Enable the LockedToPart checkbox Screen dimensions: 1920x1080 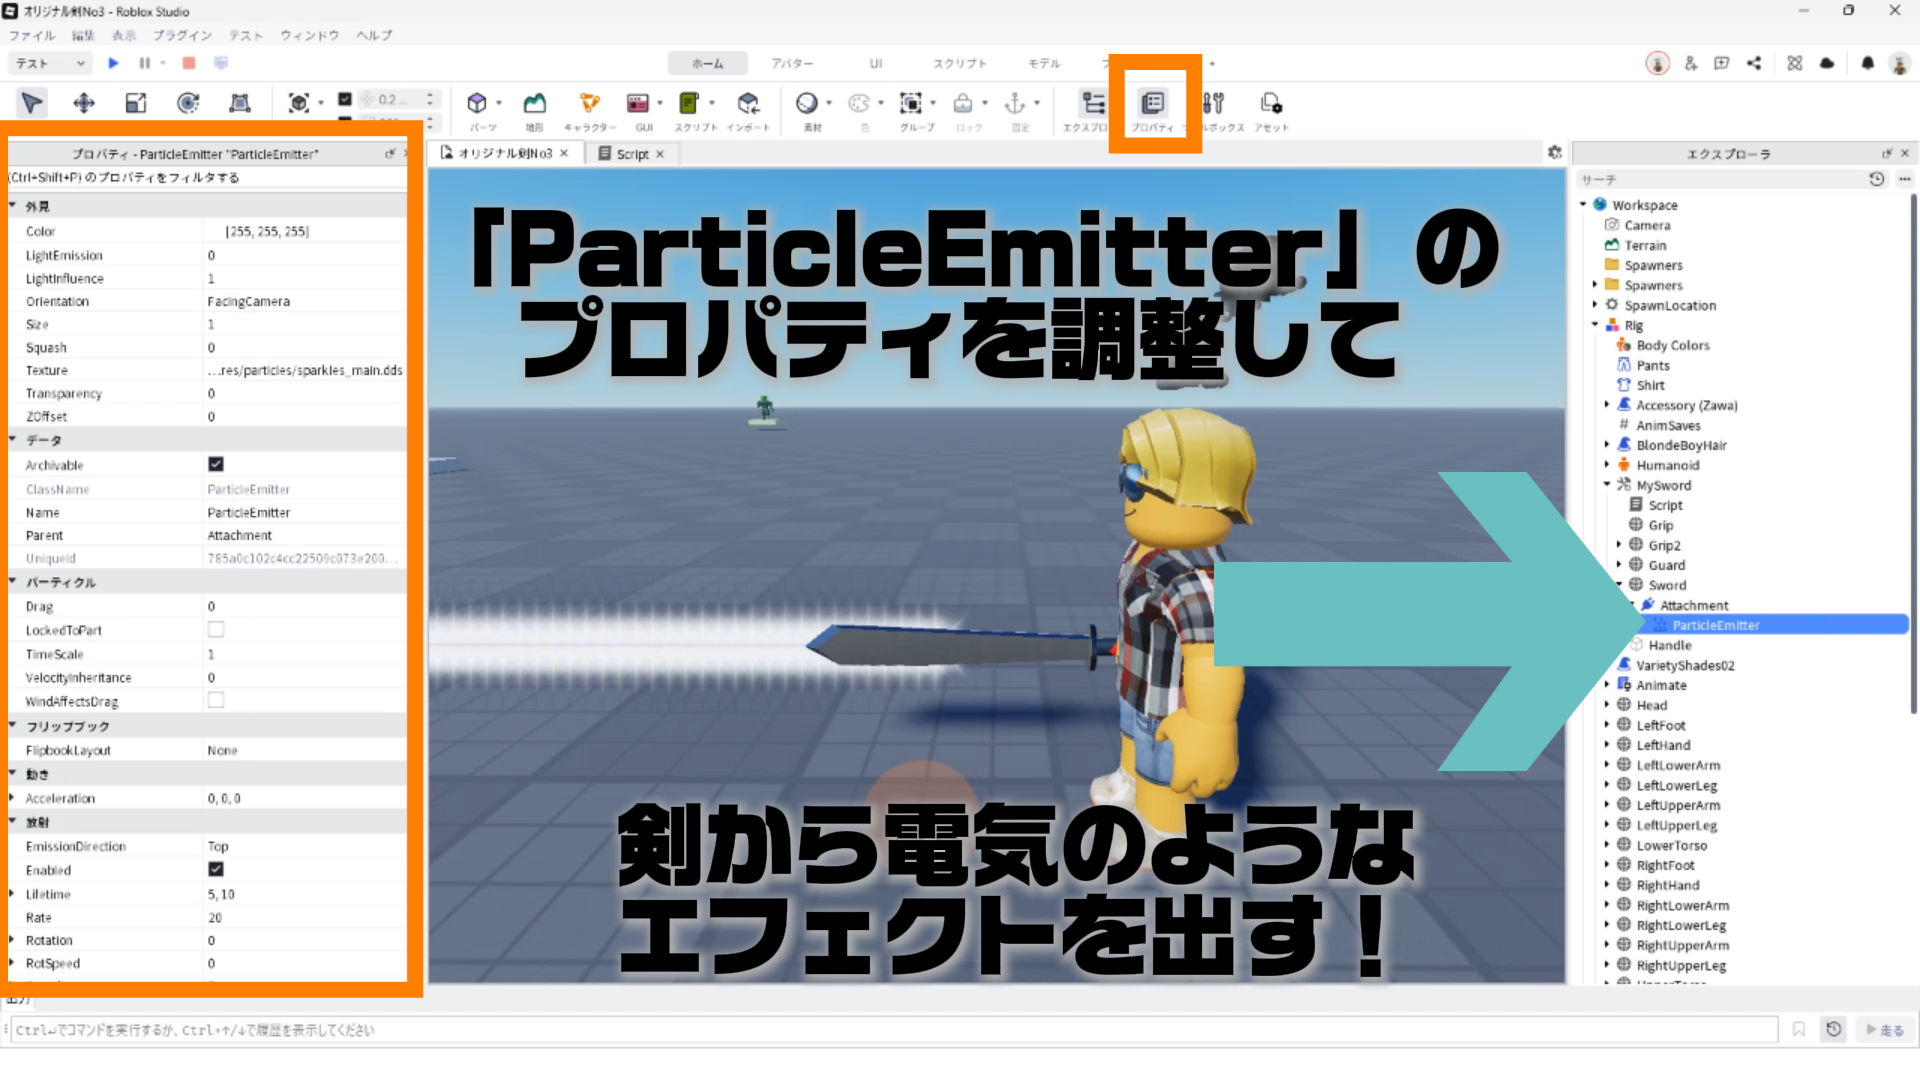pyautogui.click(x=215, y=630)
